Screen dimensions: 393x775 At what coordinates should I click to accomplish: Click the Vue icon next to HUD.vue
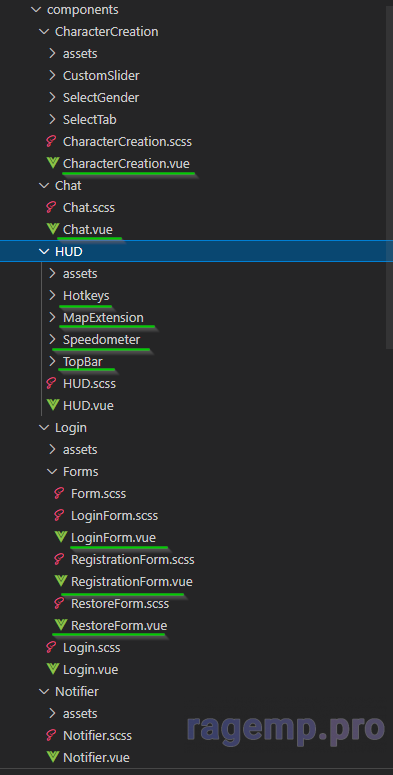pyautogui.click(x=52, y=405)
